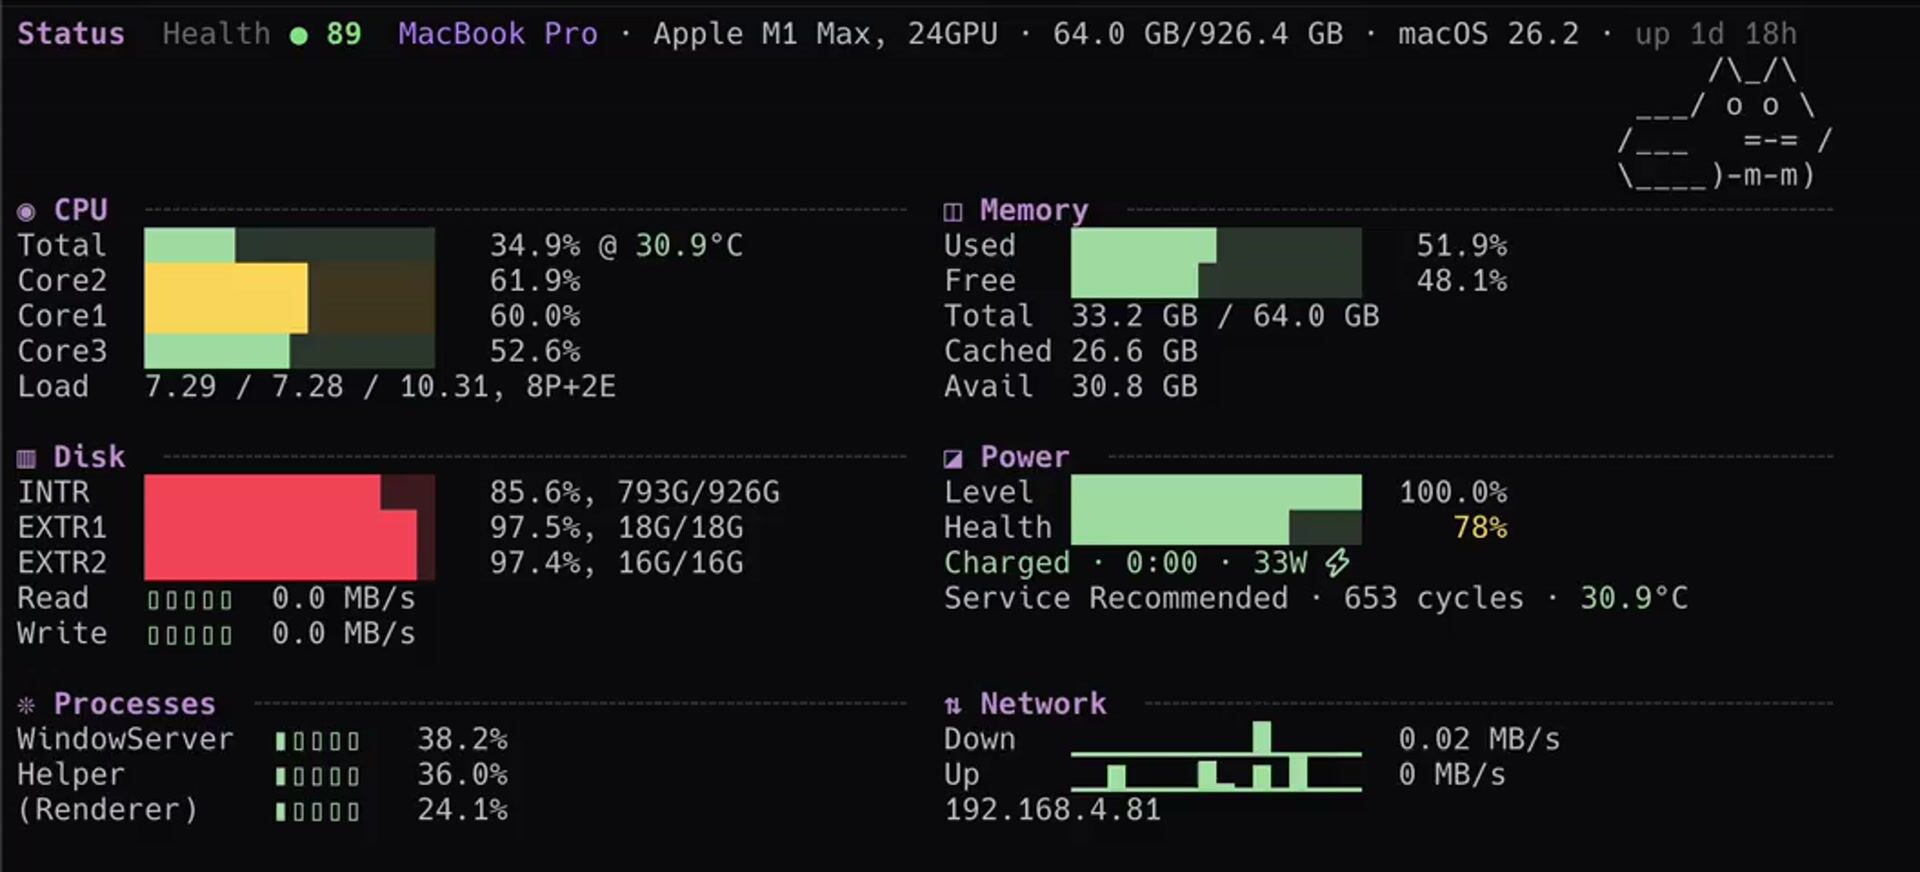
Task: Click the MacBook Pro device name
Action: [498, 34]
